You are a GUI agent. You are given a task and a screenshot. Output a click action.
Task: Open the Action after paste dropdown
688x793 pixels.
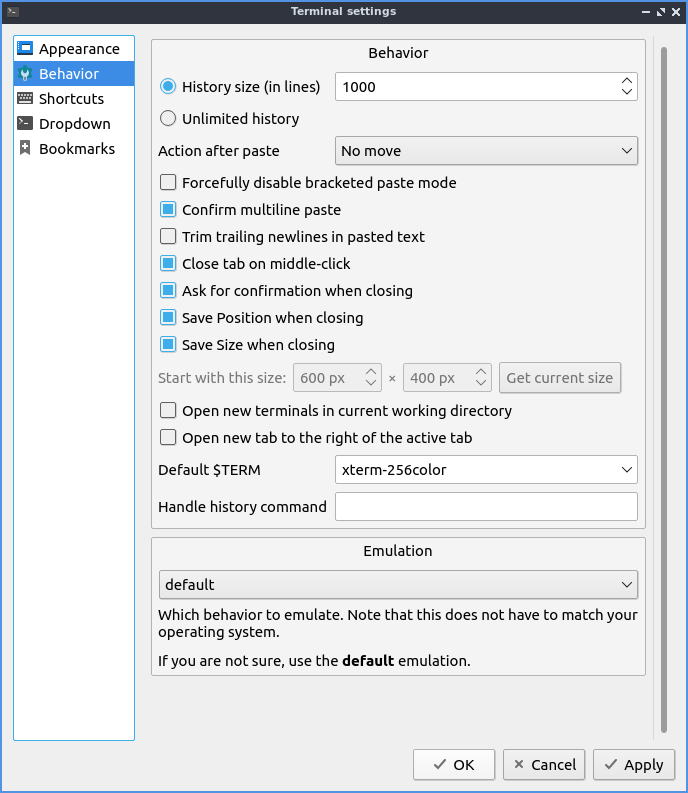[485, 151]
